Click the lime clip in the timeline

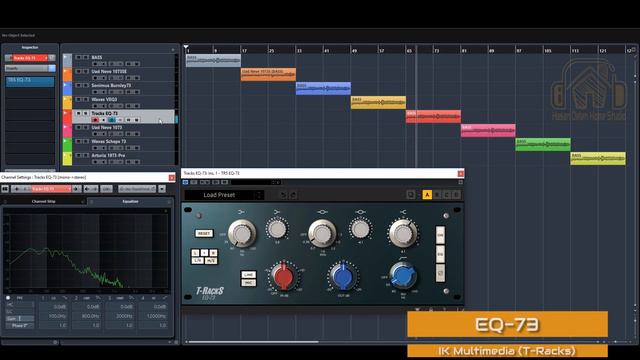[598, 158]
